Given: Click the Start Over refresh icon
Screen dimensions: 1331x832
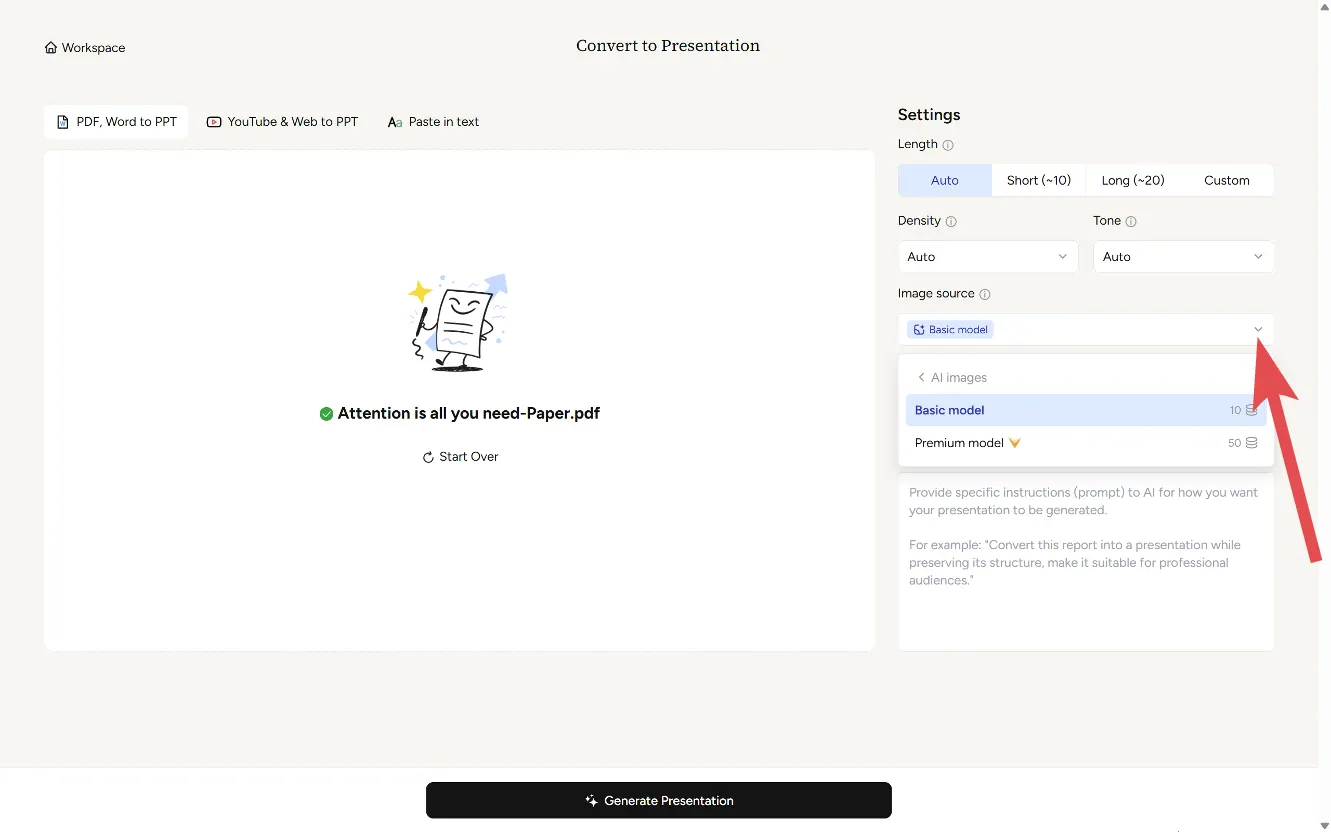Looking at the screenshot, I should tap(428, 457).
